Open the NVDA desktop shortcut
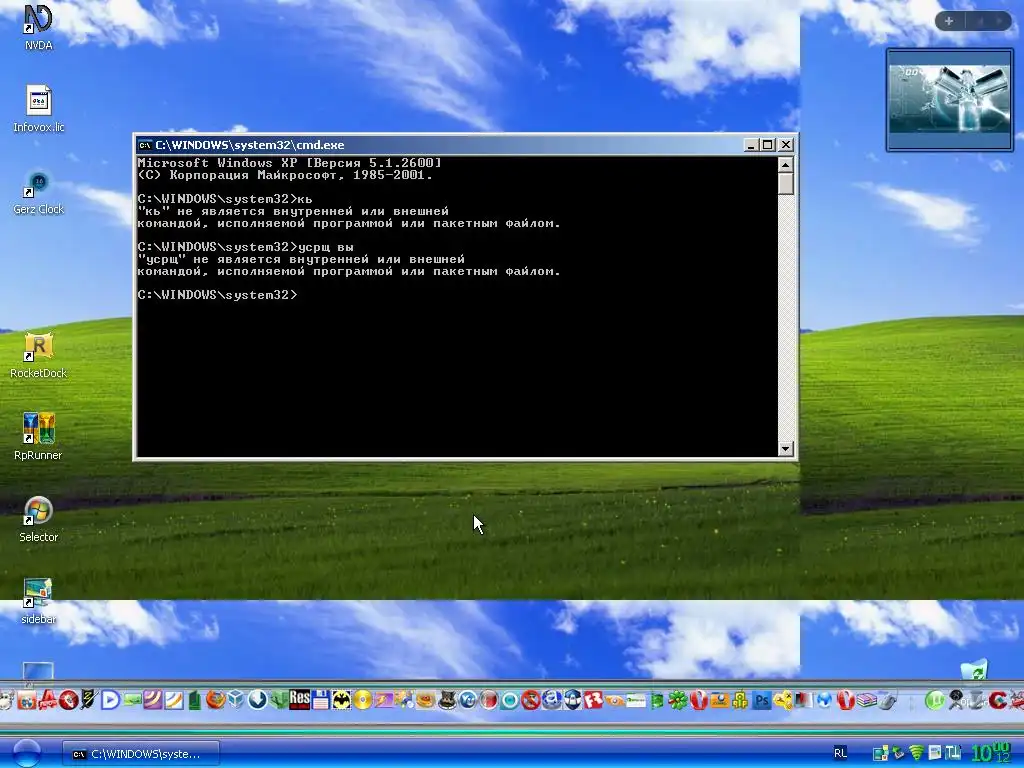Screen dimensions: 1024x768 [x=38, y=26]
